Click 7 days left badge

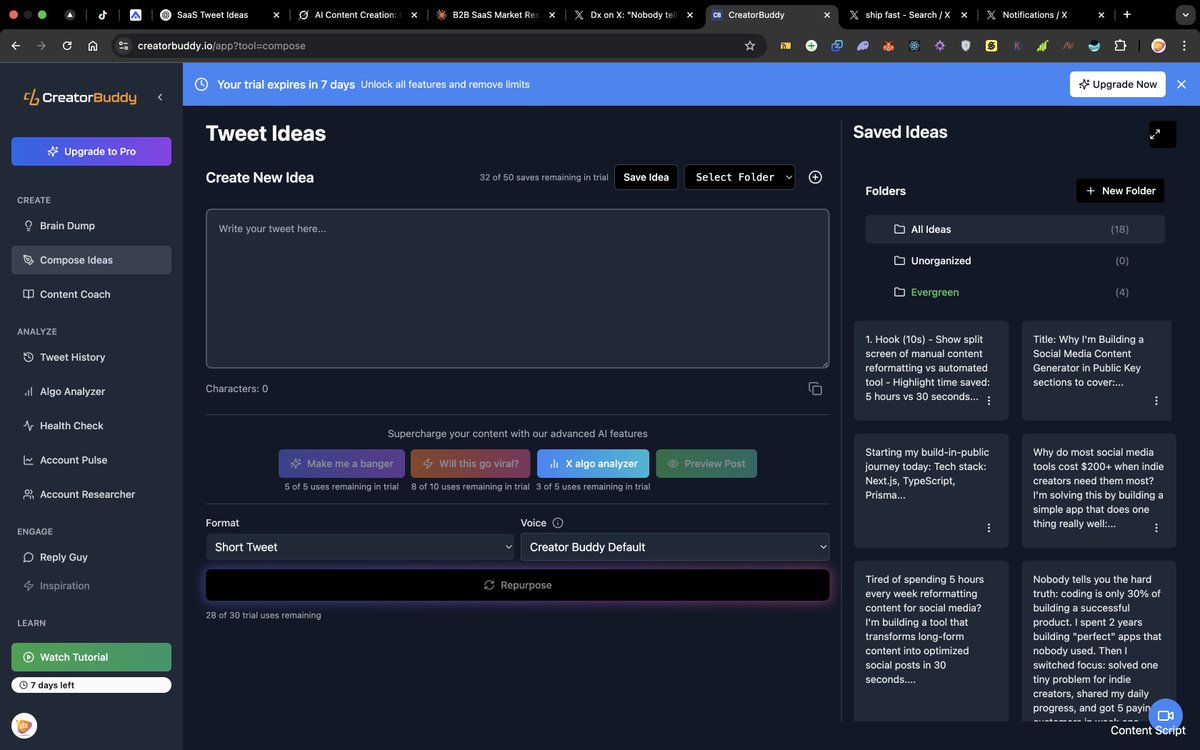(x=91, y=685)
